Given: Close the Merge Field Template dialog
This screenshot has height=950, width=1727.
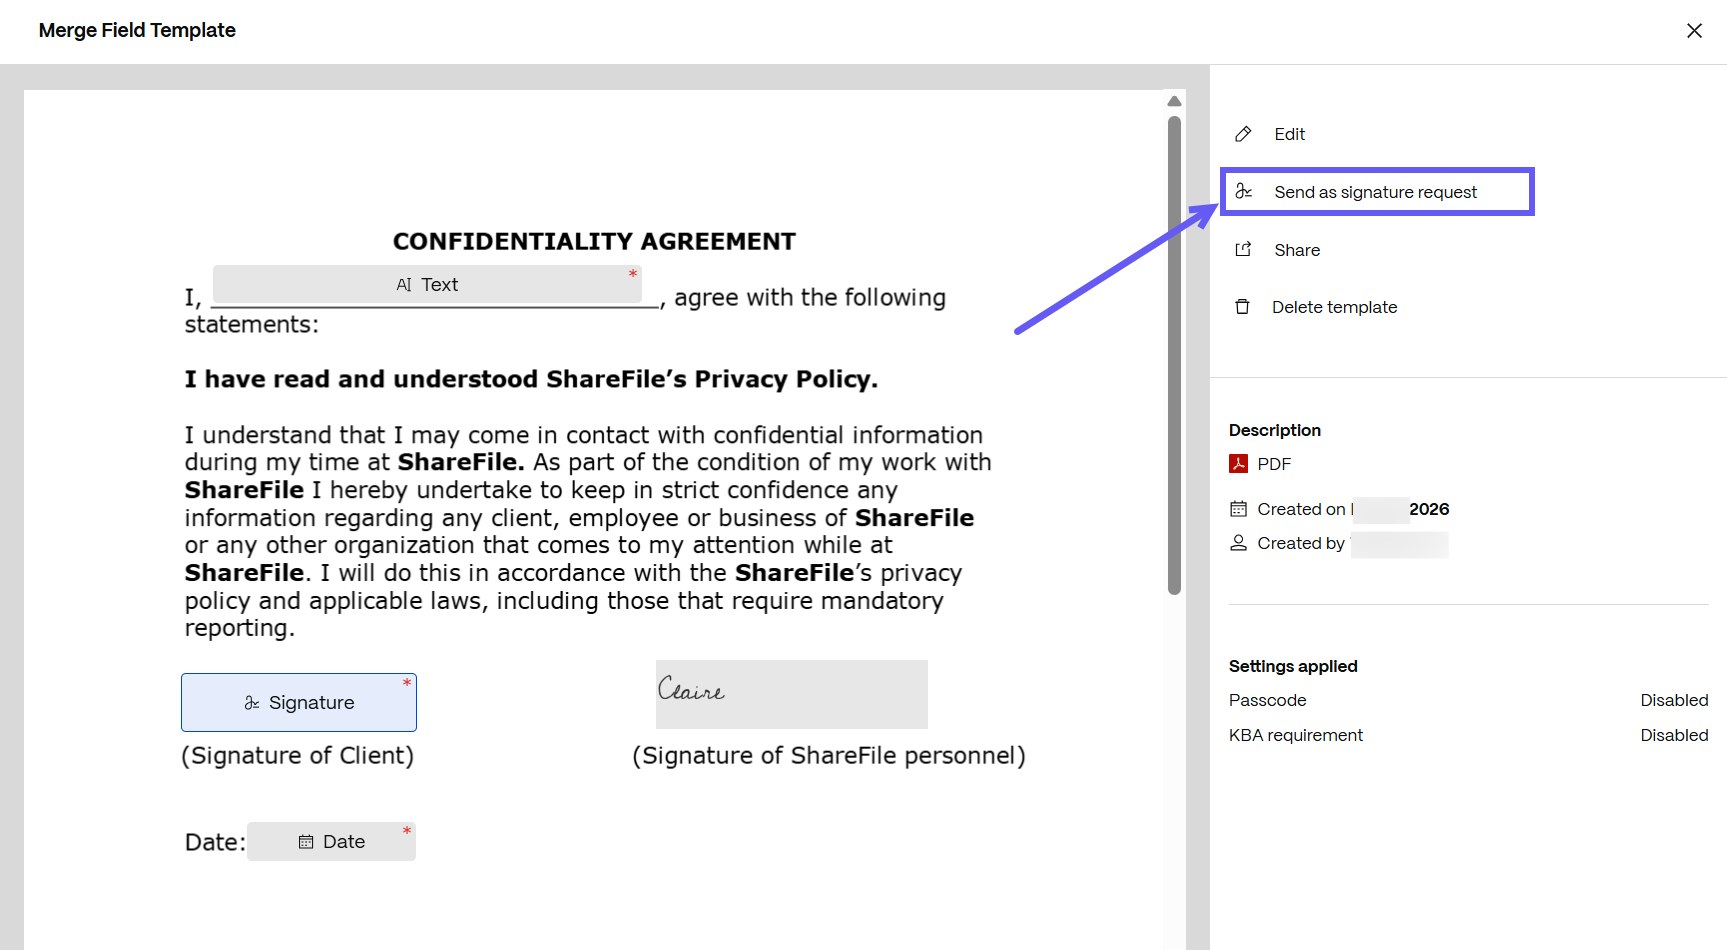Looking at the screenshot, I should pos(1694,30).
